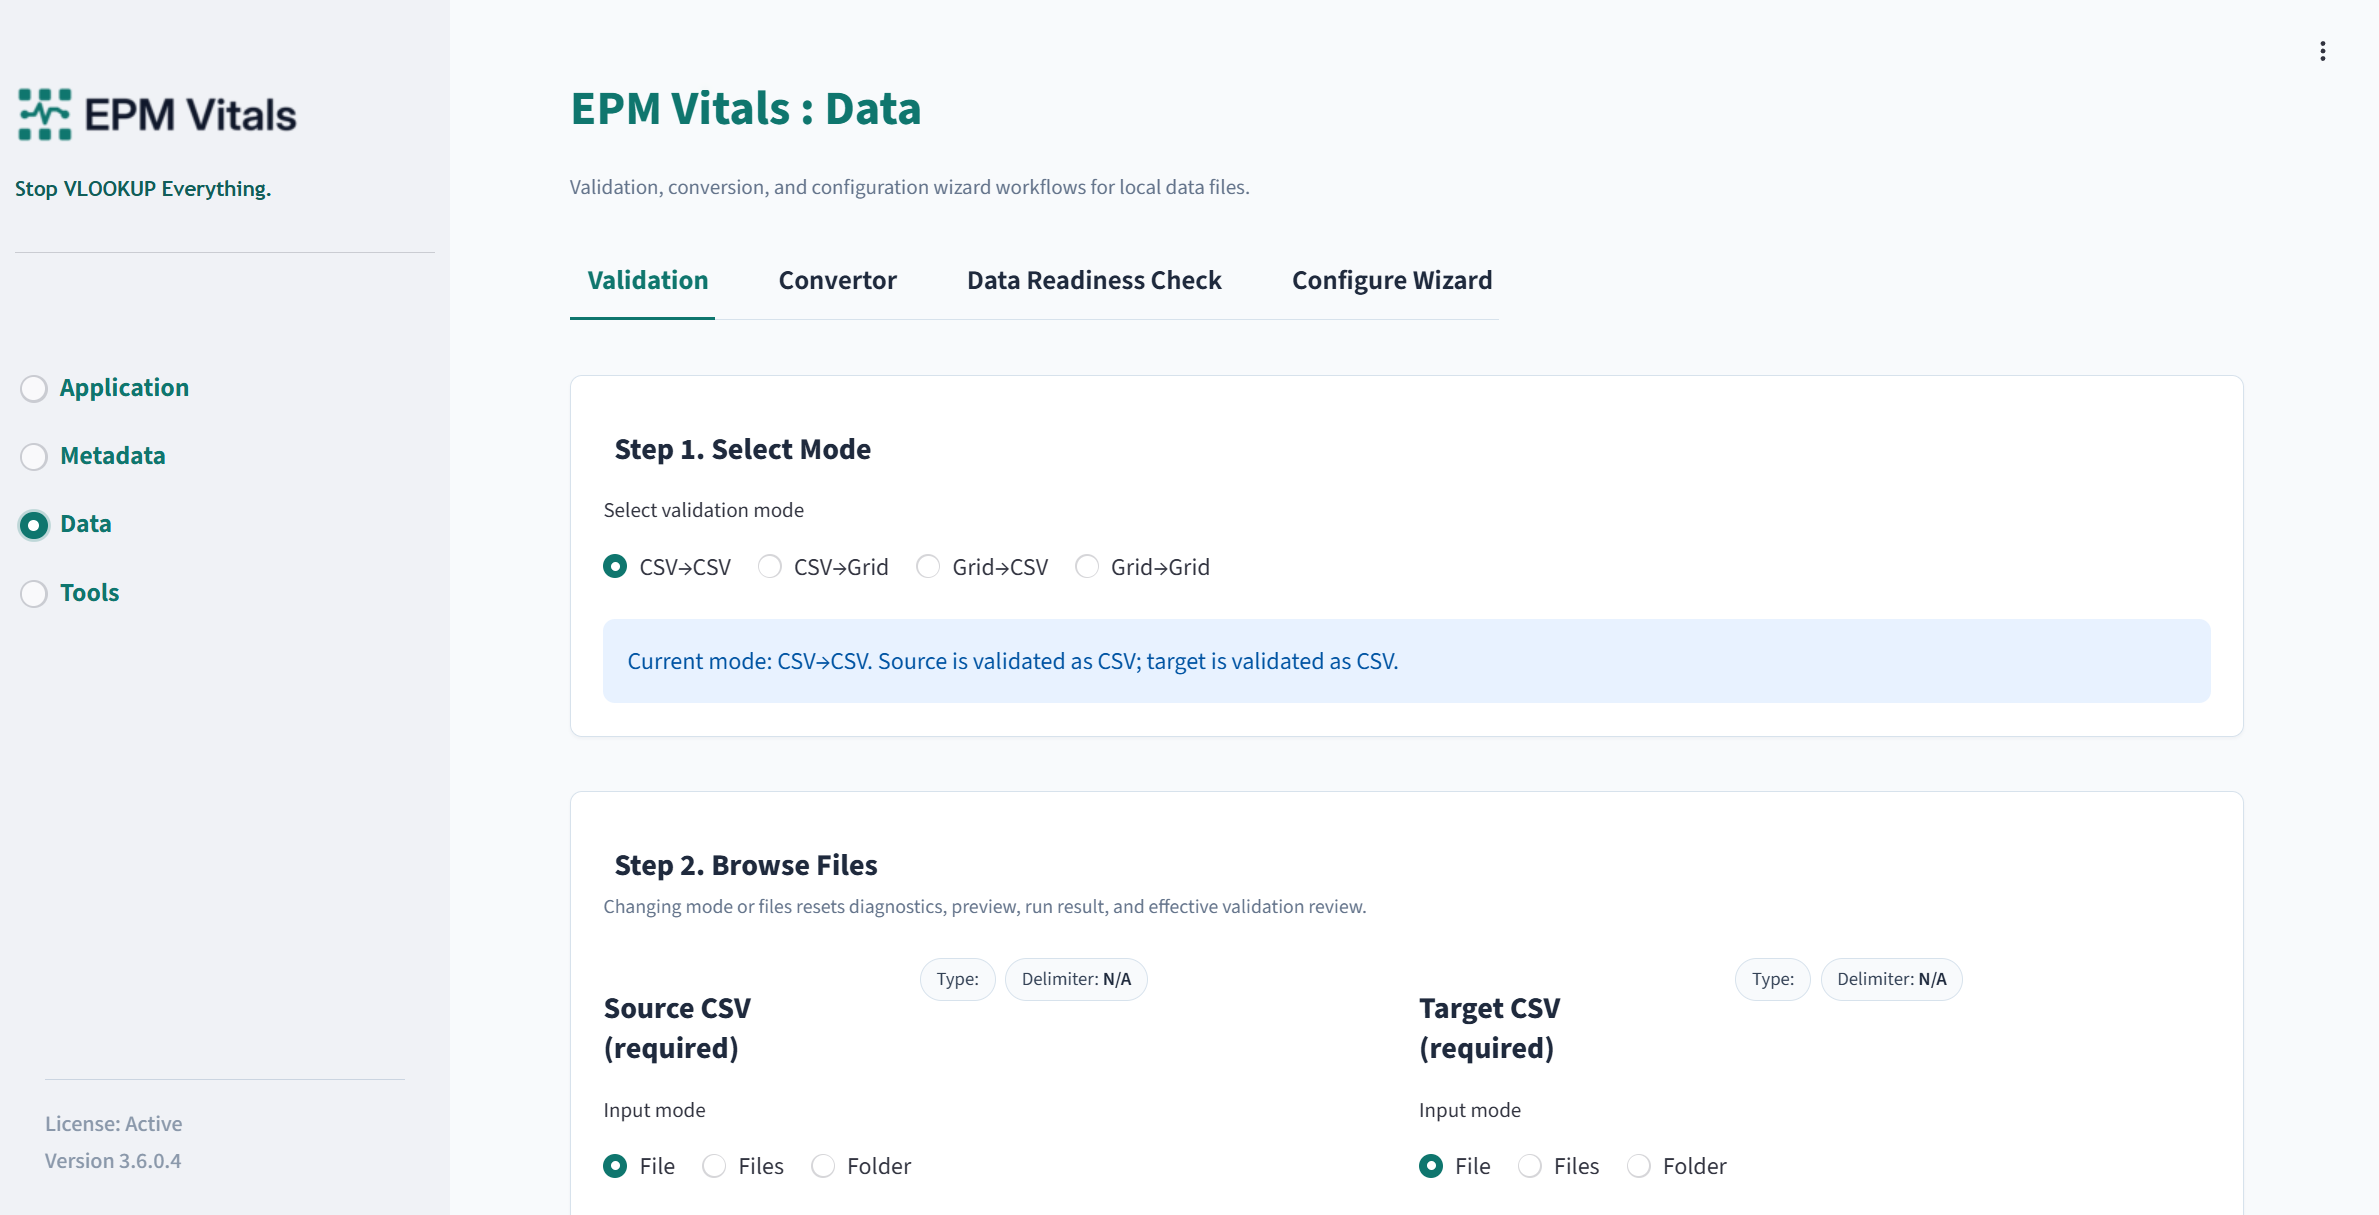Set Source CSV input mode to Folder

pyautogui.click(x=862, y=1166)
